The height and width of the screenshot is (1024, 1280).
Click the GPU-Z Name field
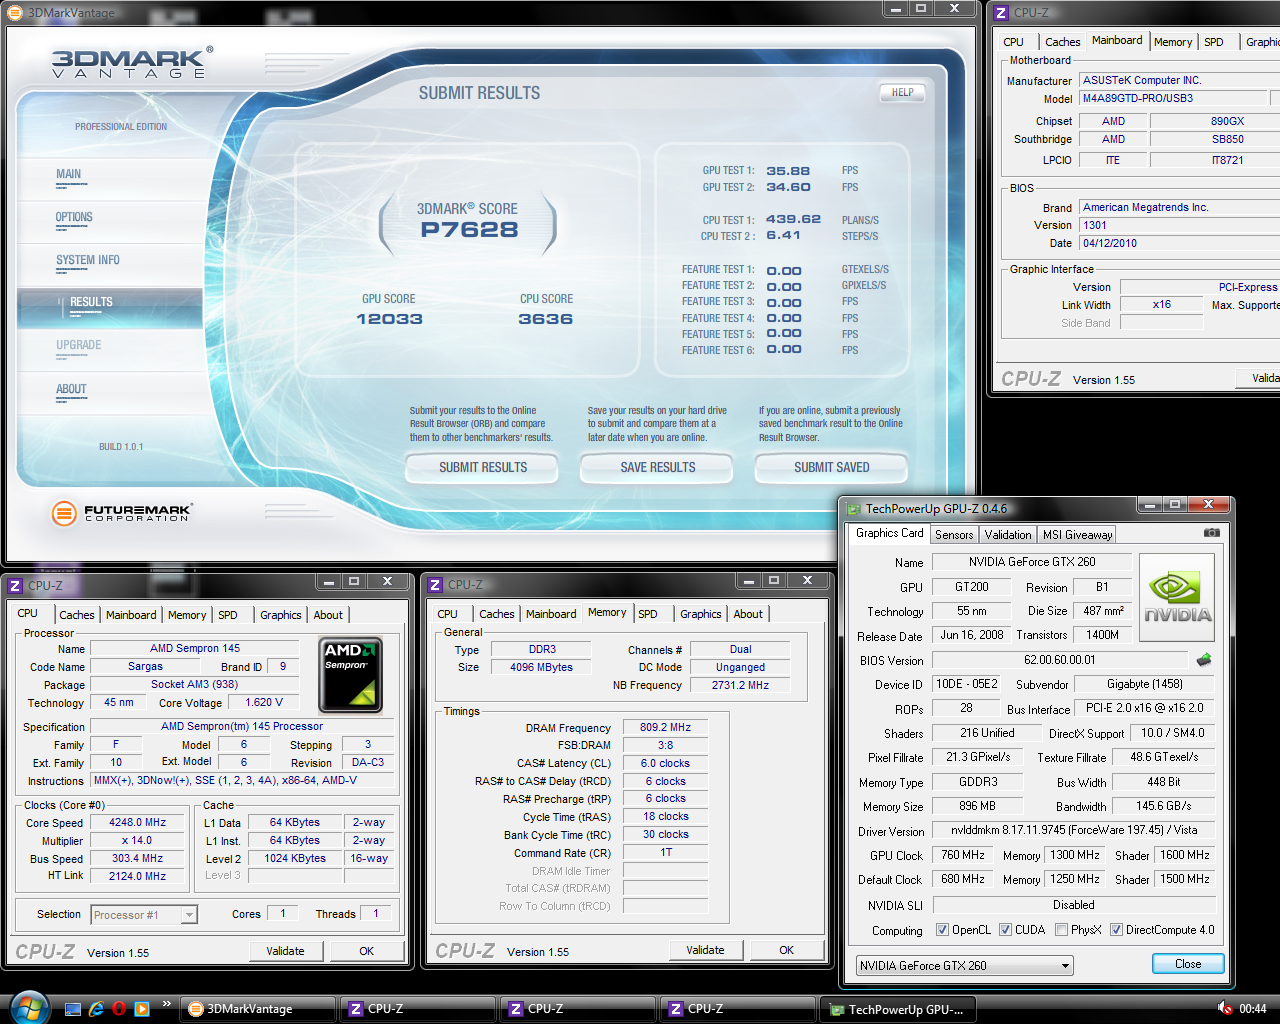click(x=1031, y=562)
